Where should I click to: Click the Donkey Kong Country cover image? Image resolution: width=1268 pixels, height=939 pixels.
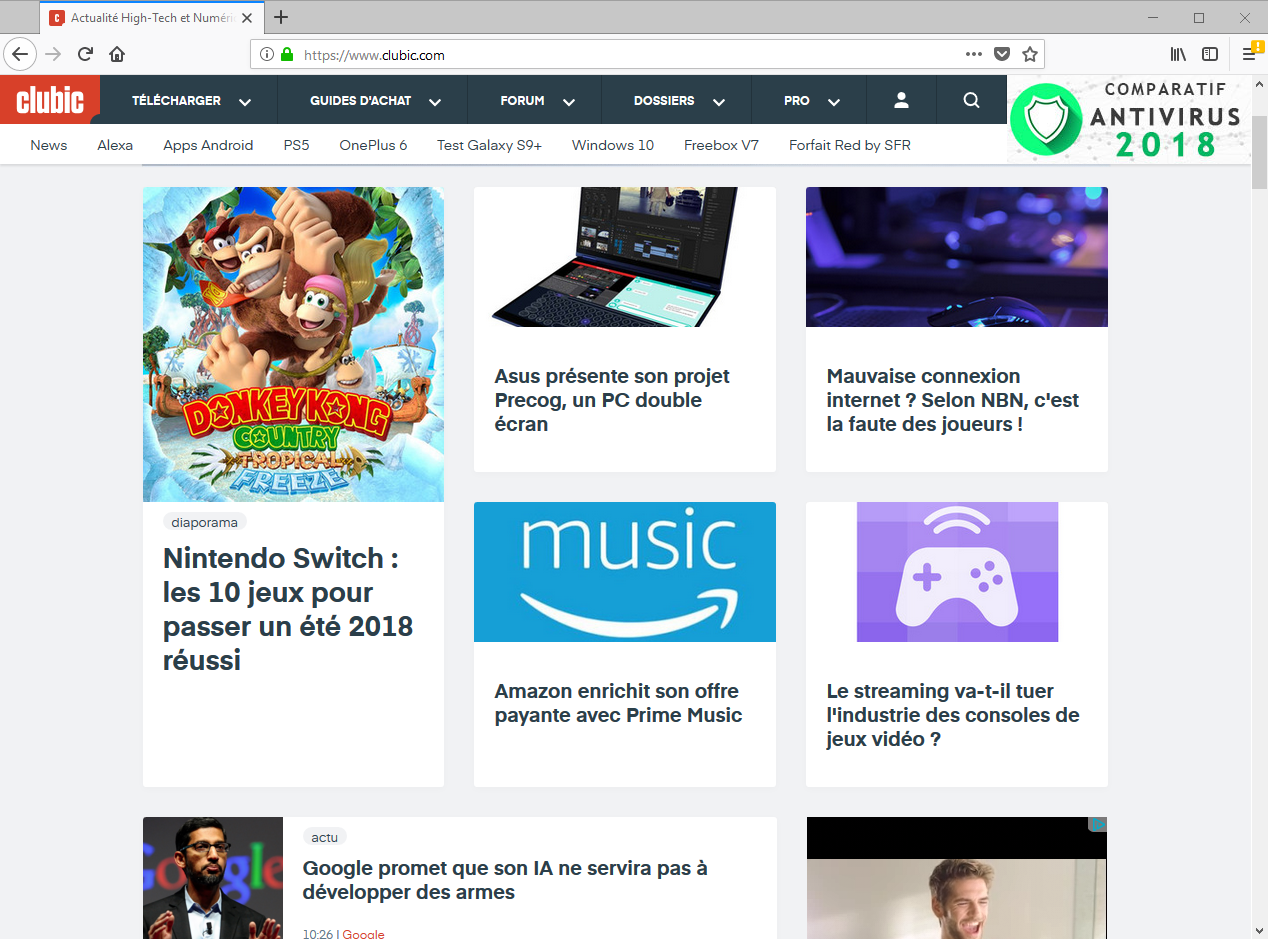point(293,344)
